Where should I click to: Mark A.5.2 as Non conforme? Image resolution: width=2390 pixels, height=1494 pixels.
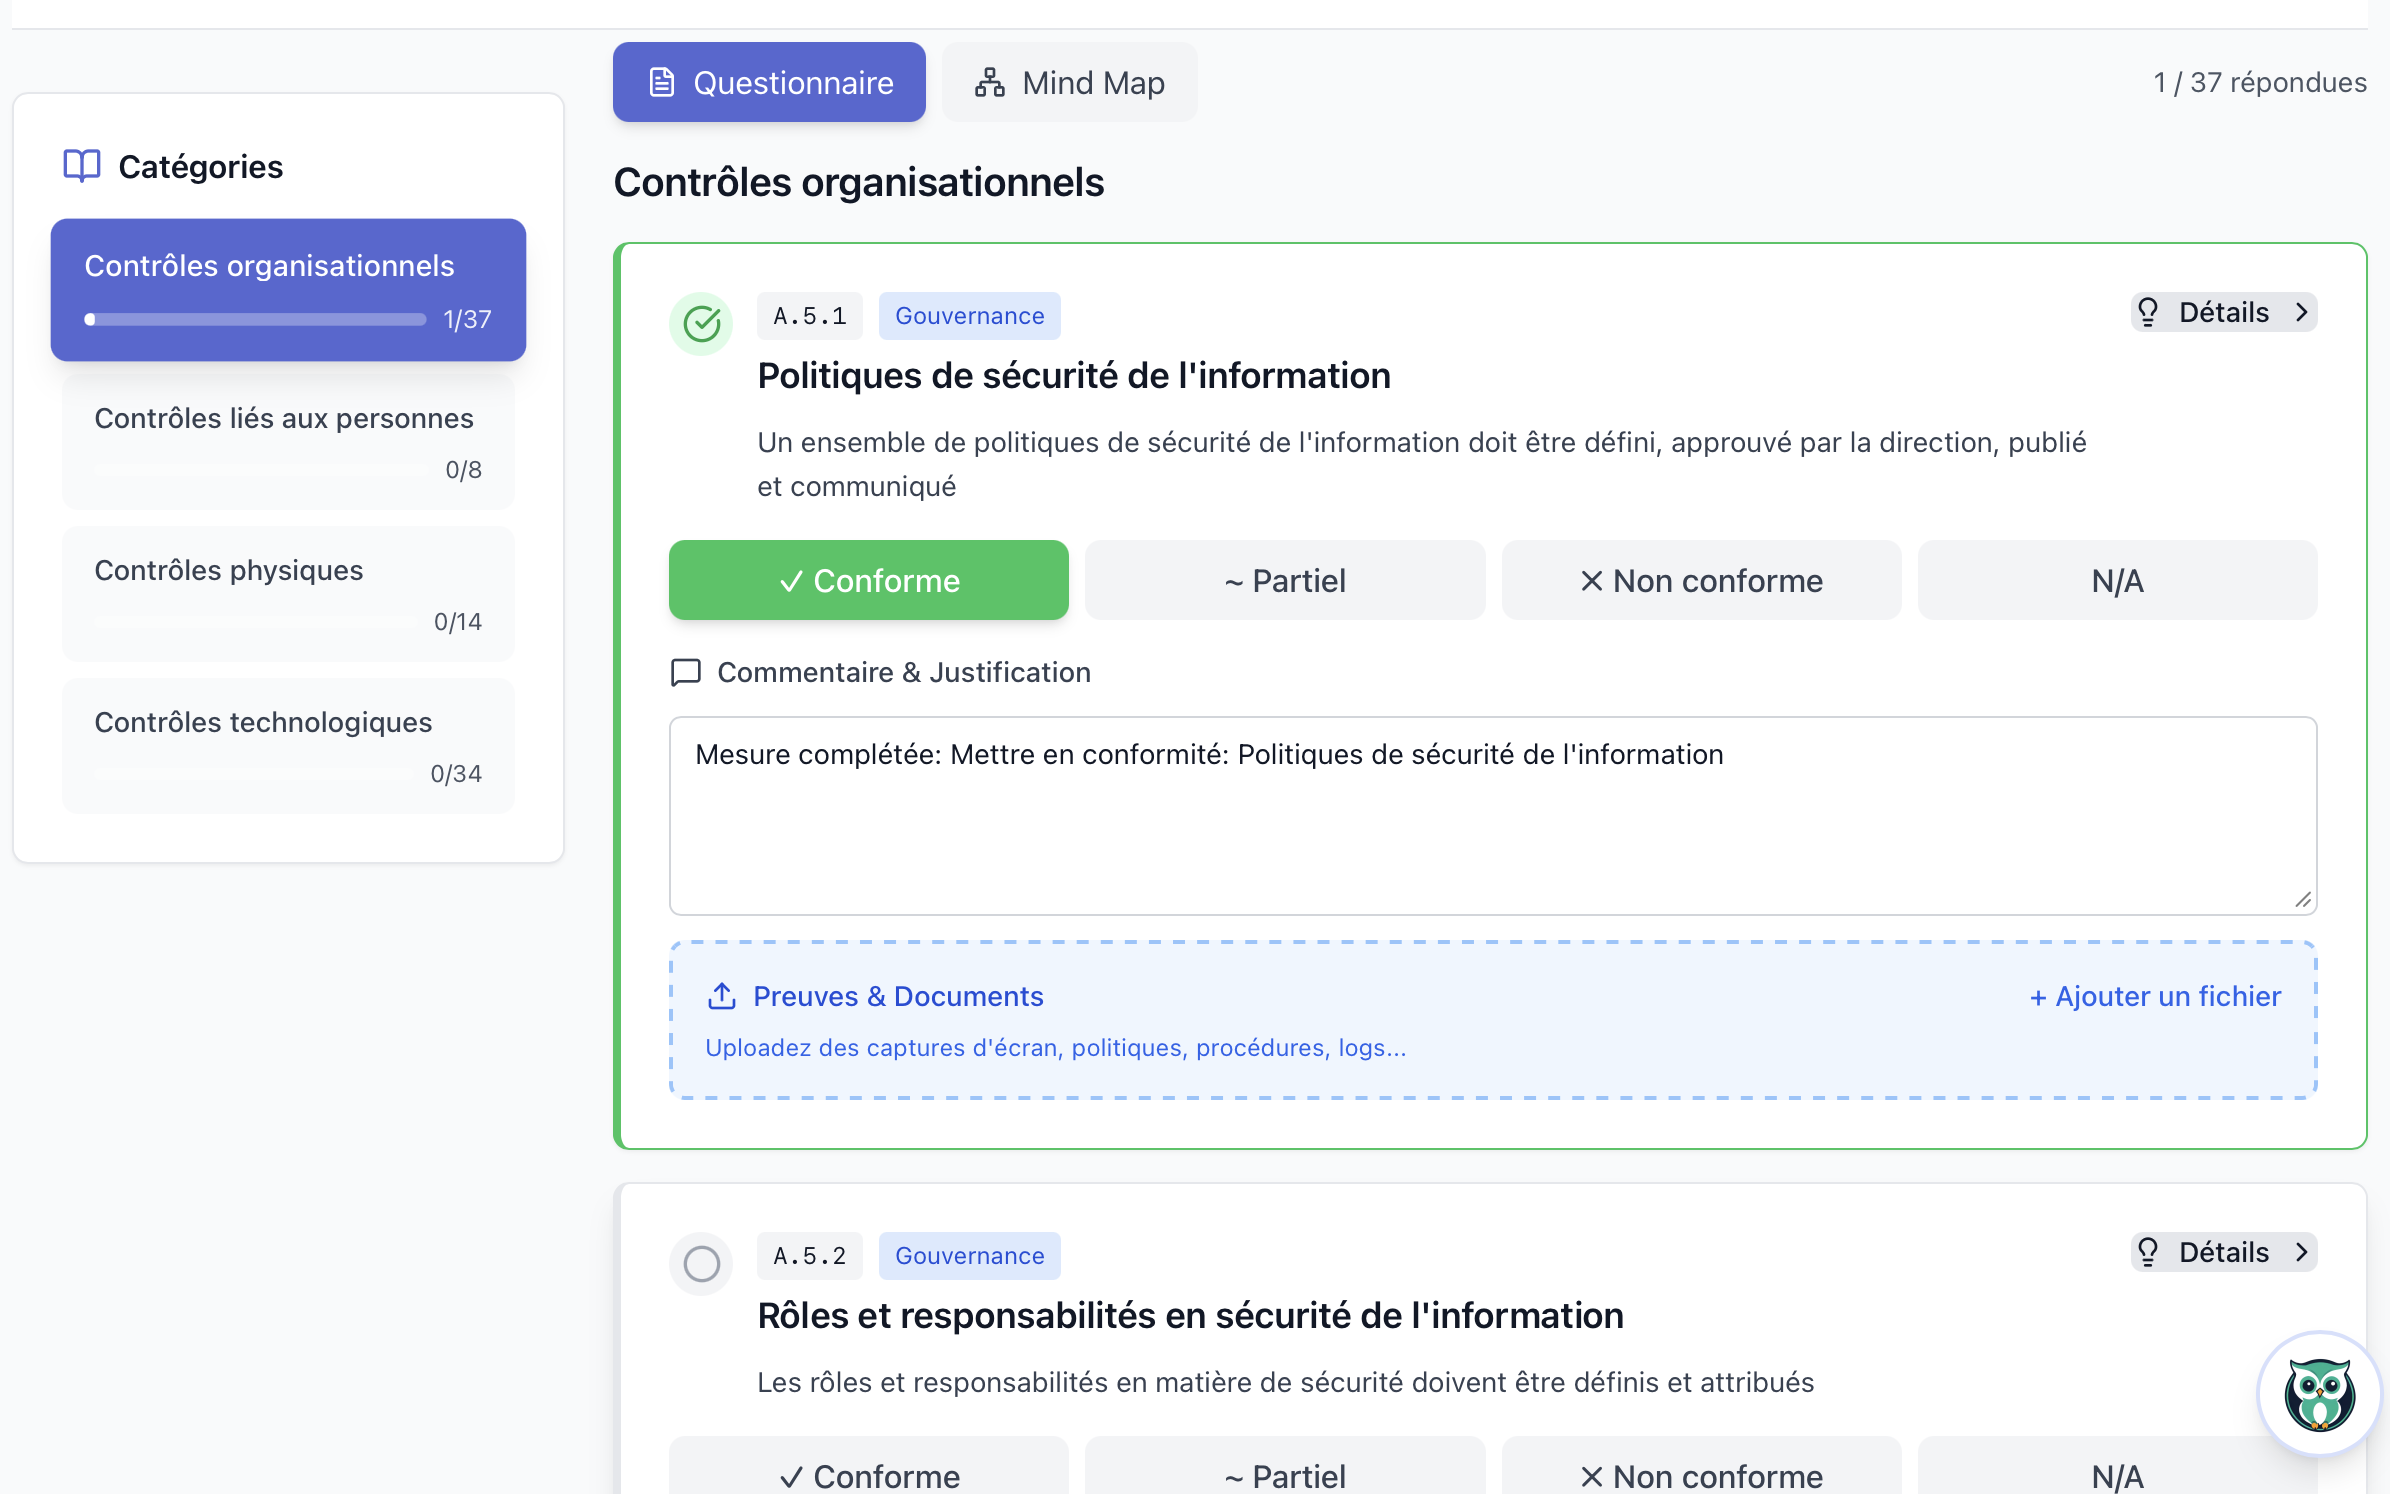coord(1701,1466)
